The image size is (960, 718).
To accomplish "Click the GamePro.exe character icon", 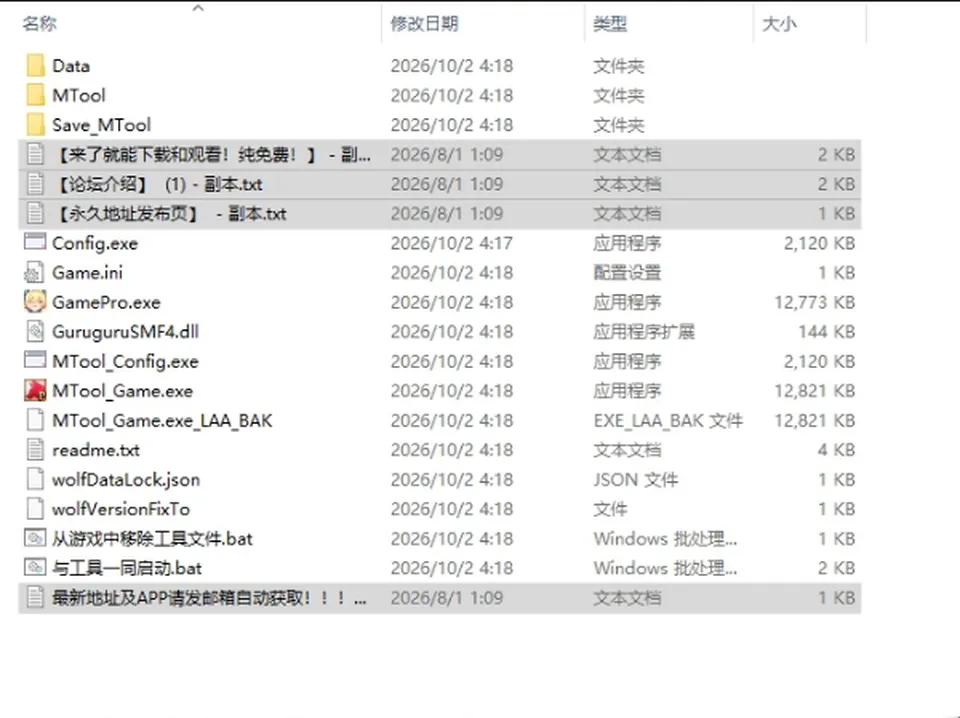I will click(35, 302).
